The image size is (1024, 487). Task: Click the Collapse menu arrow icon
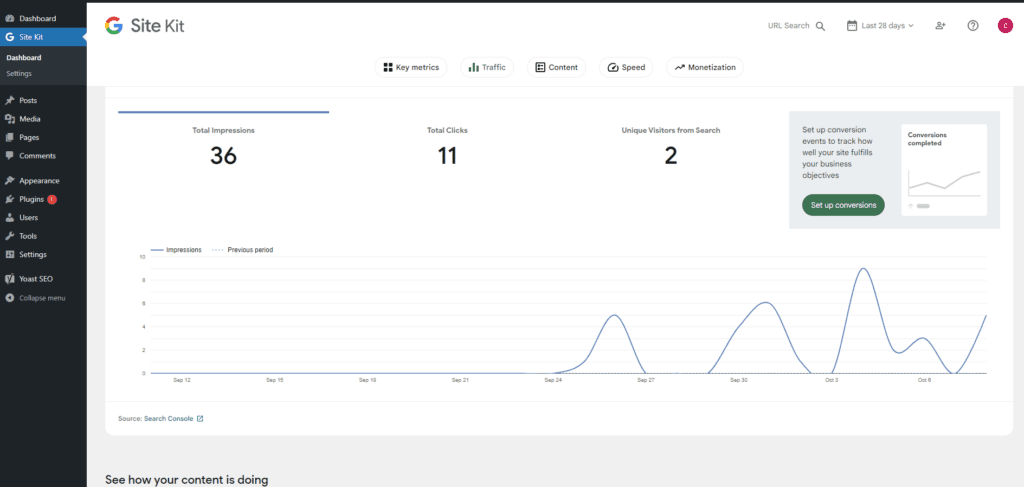click(x=9, y=298)
